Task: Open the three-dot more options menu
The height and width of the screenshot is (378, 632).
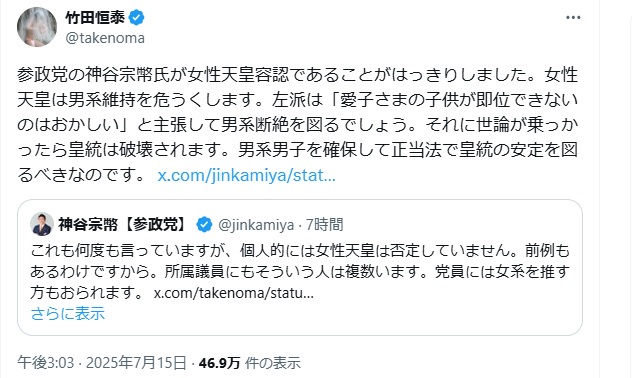Action: coord(573,18)
